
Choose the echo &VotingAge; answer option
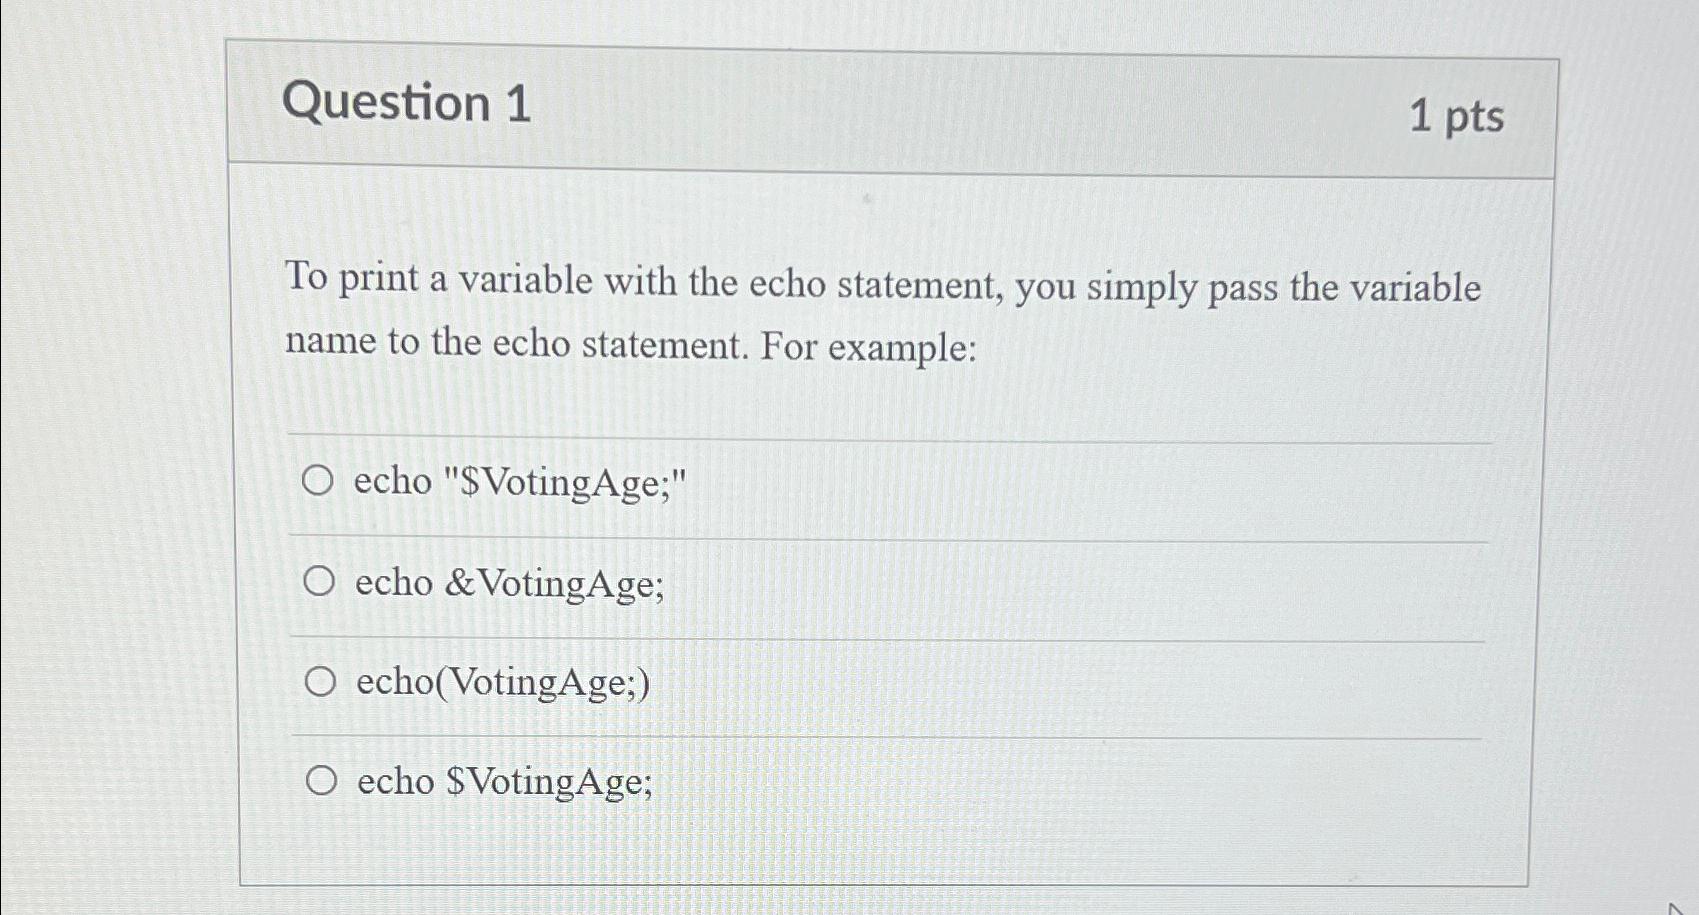tap(322, 583)
